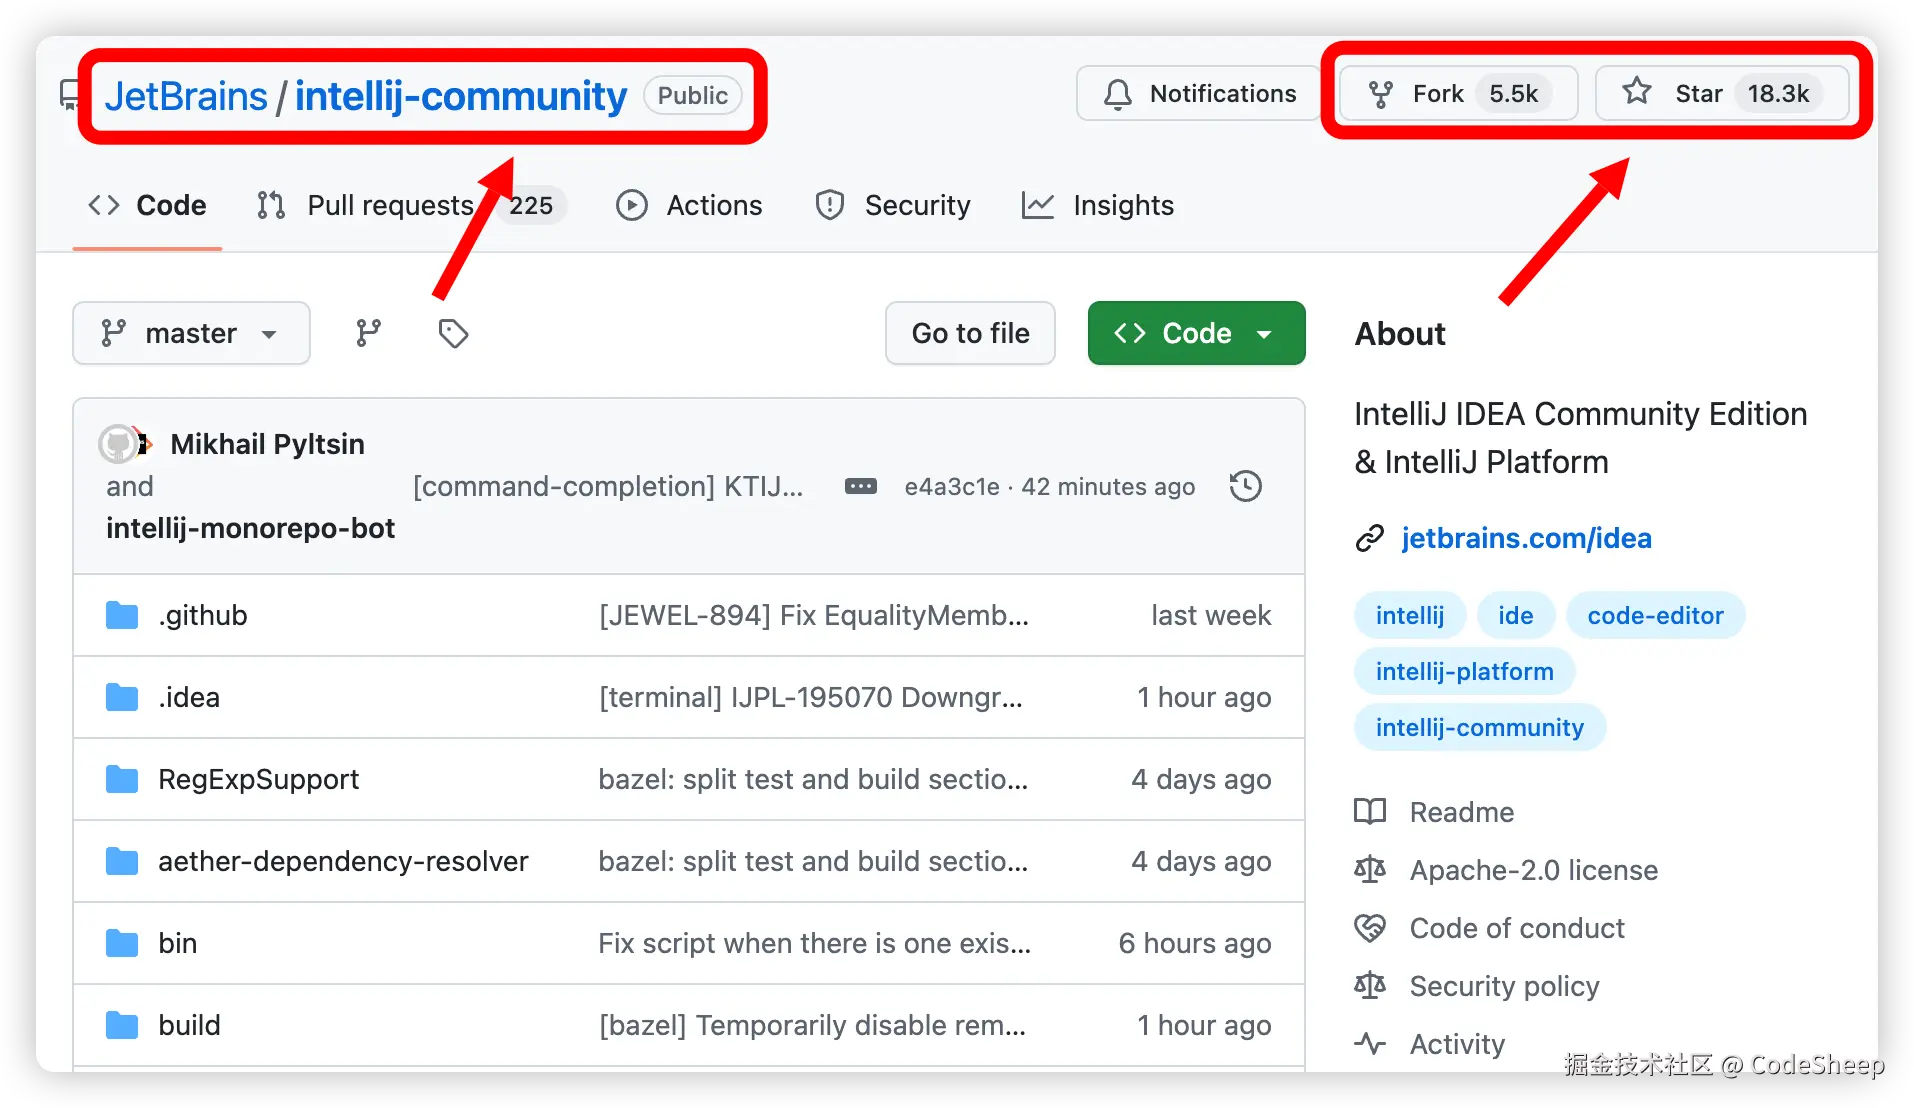Open the JetBrains organization link
This screenshot has width=1914, height=1108.
pos(186,96)
